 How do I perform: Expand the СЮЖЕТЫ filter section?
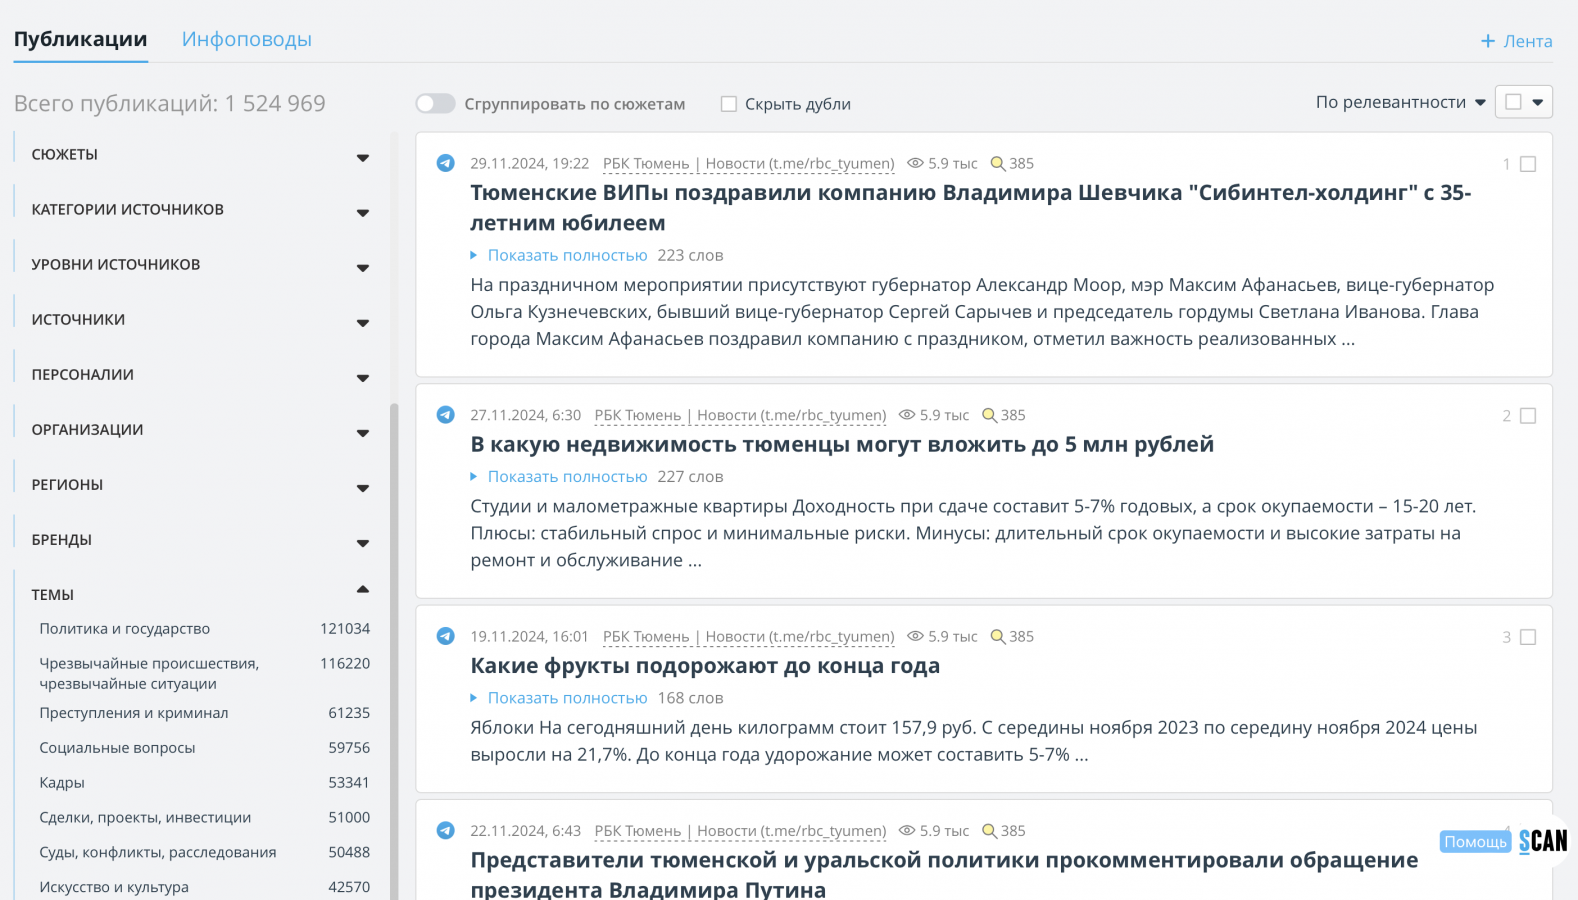[363, 157]
